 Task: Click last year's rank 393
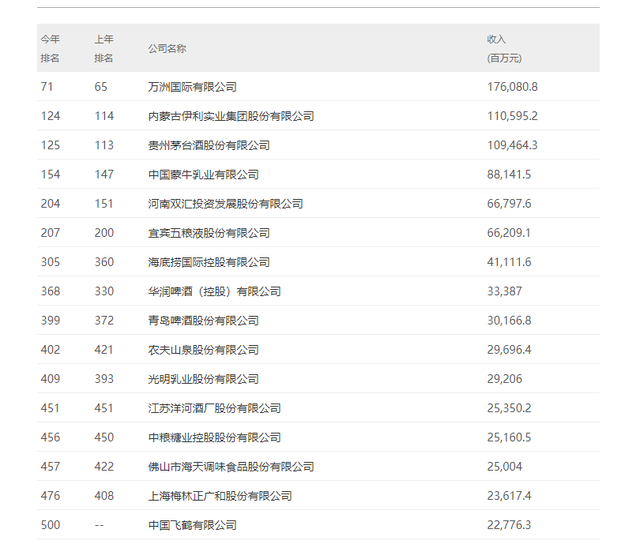click(x=104, y=379)
